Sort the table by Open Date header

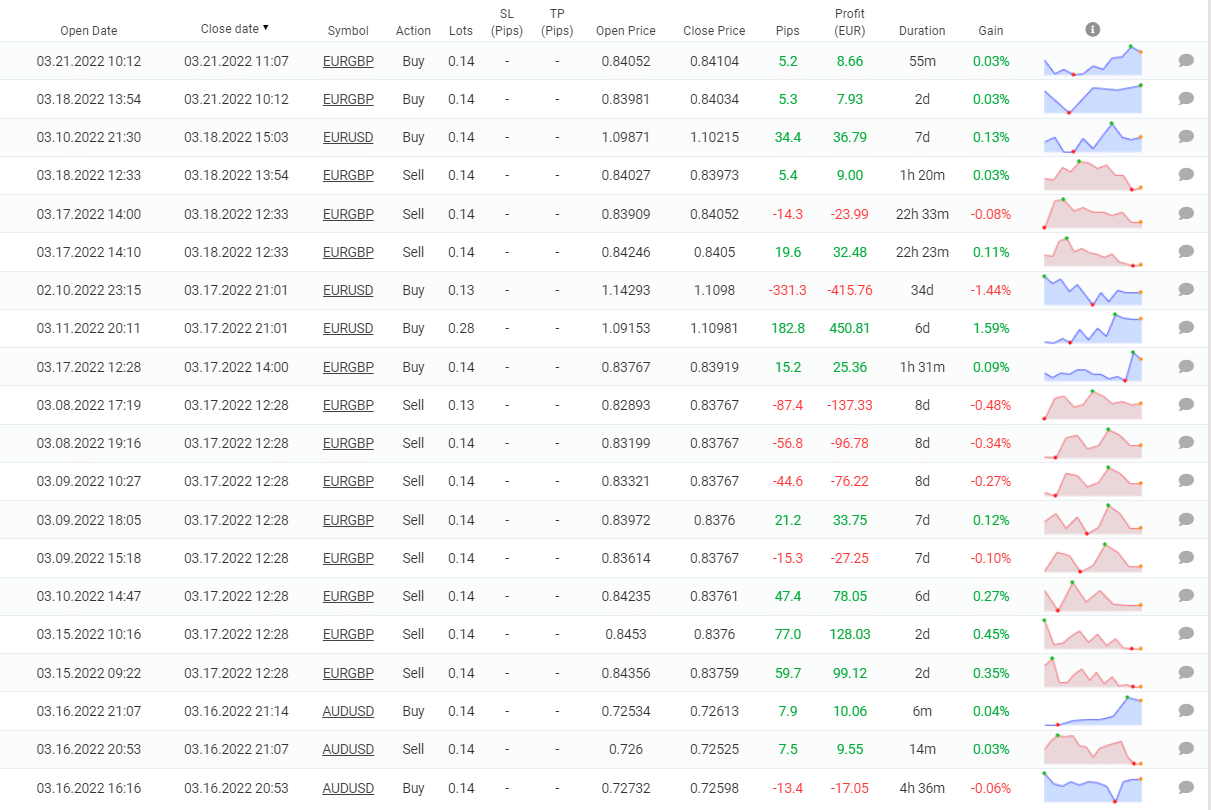(89, 30)
